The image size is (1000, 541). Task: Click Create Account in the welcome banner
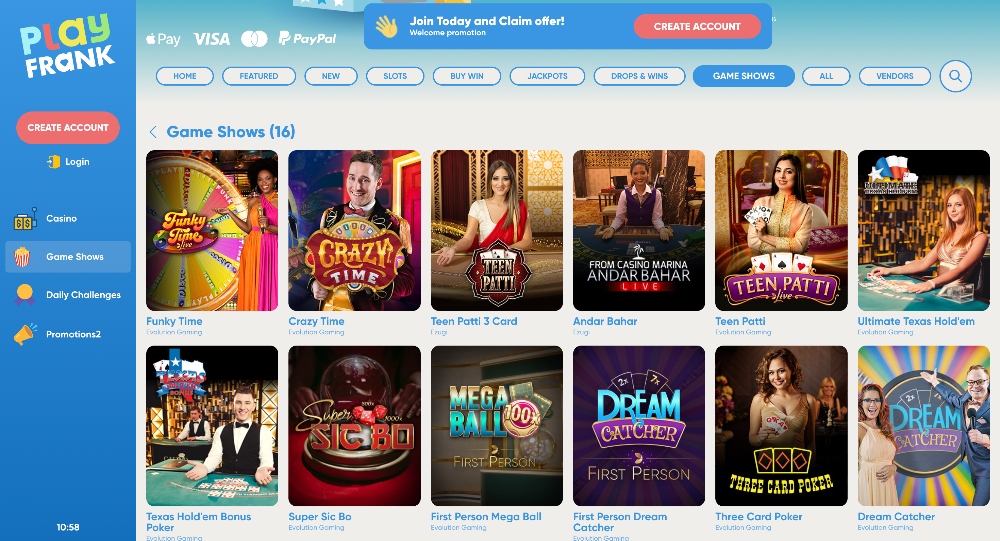point(697,26)
